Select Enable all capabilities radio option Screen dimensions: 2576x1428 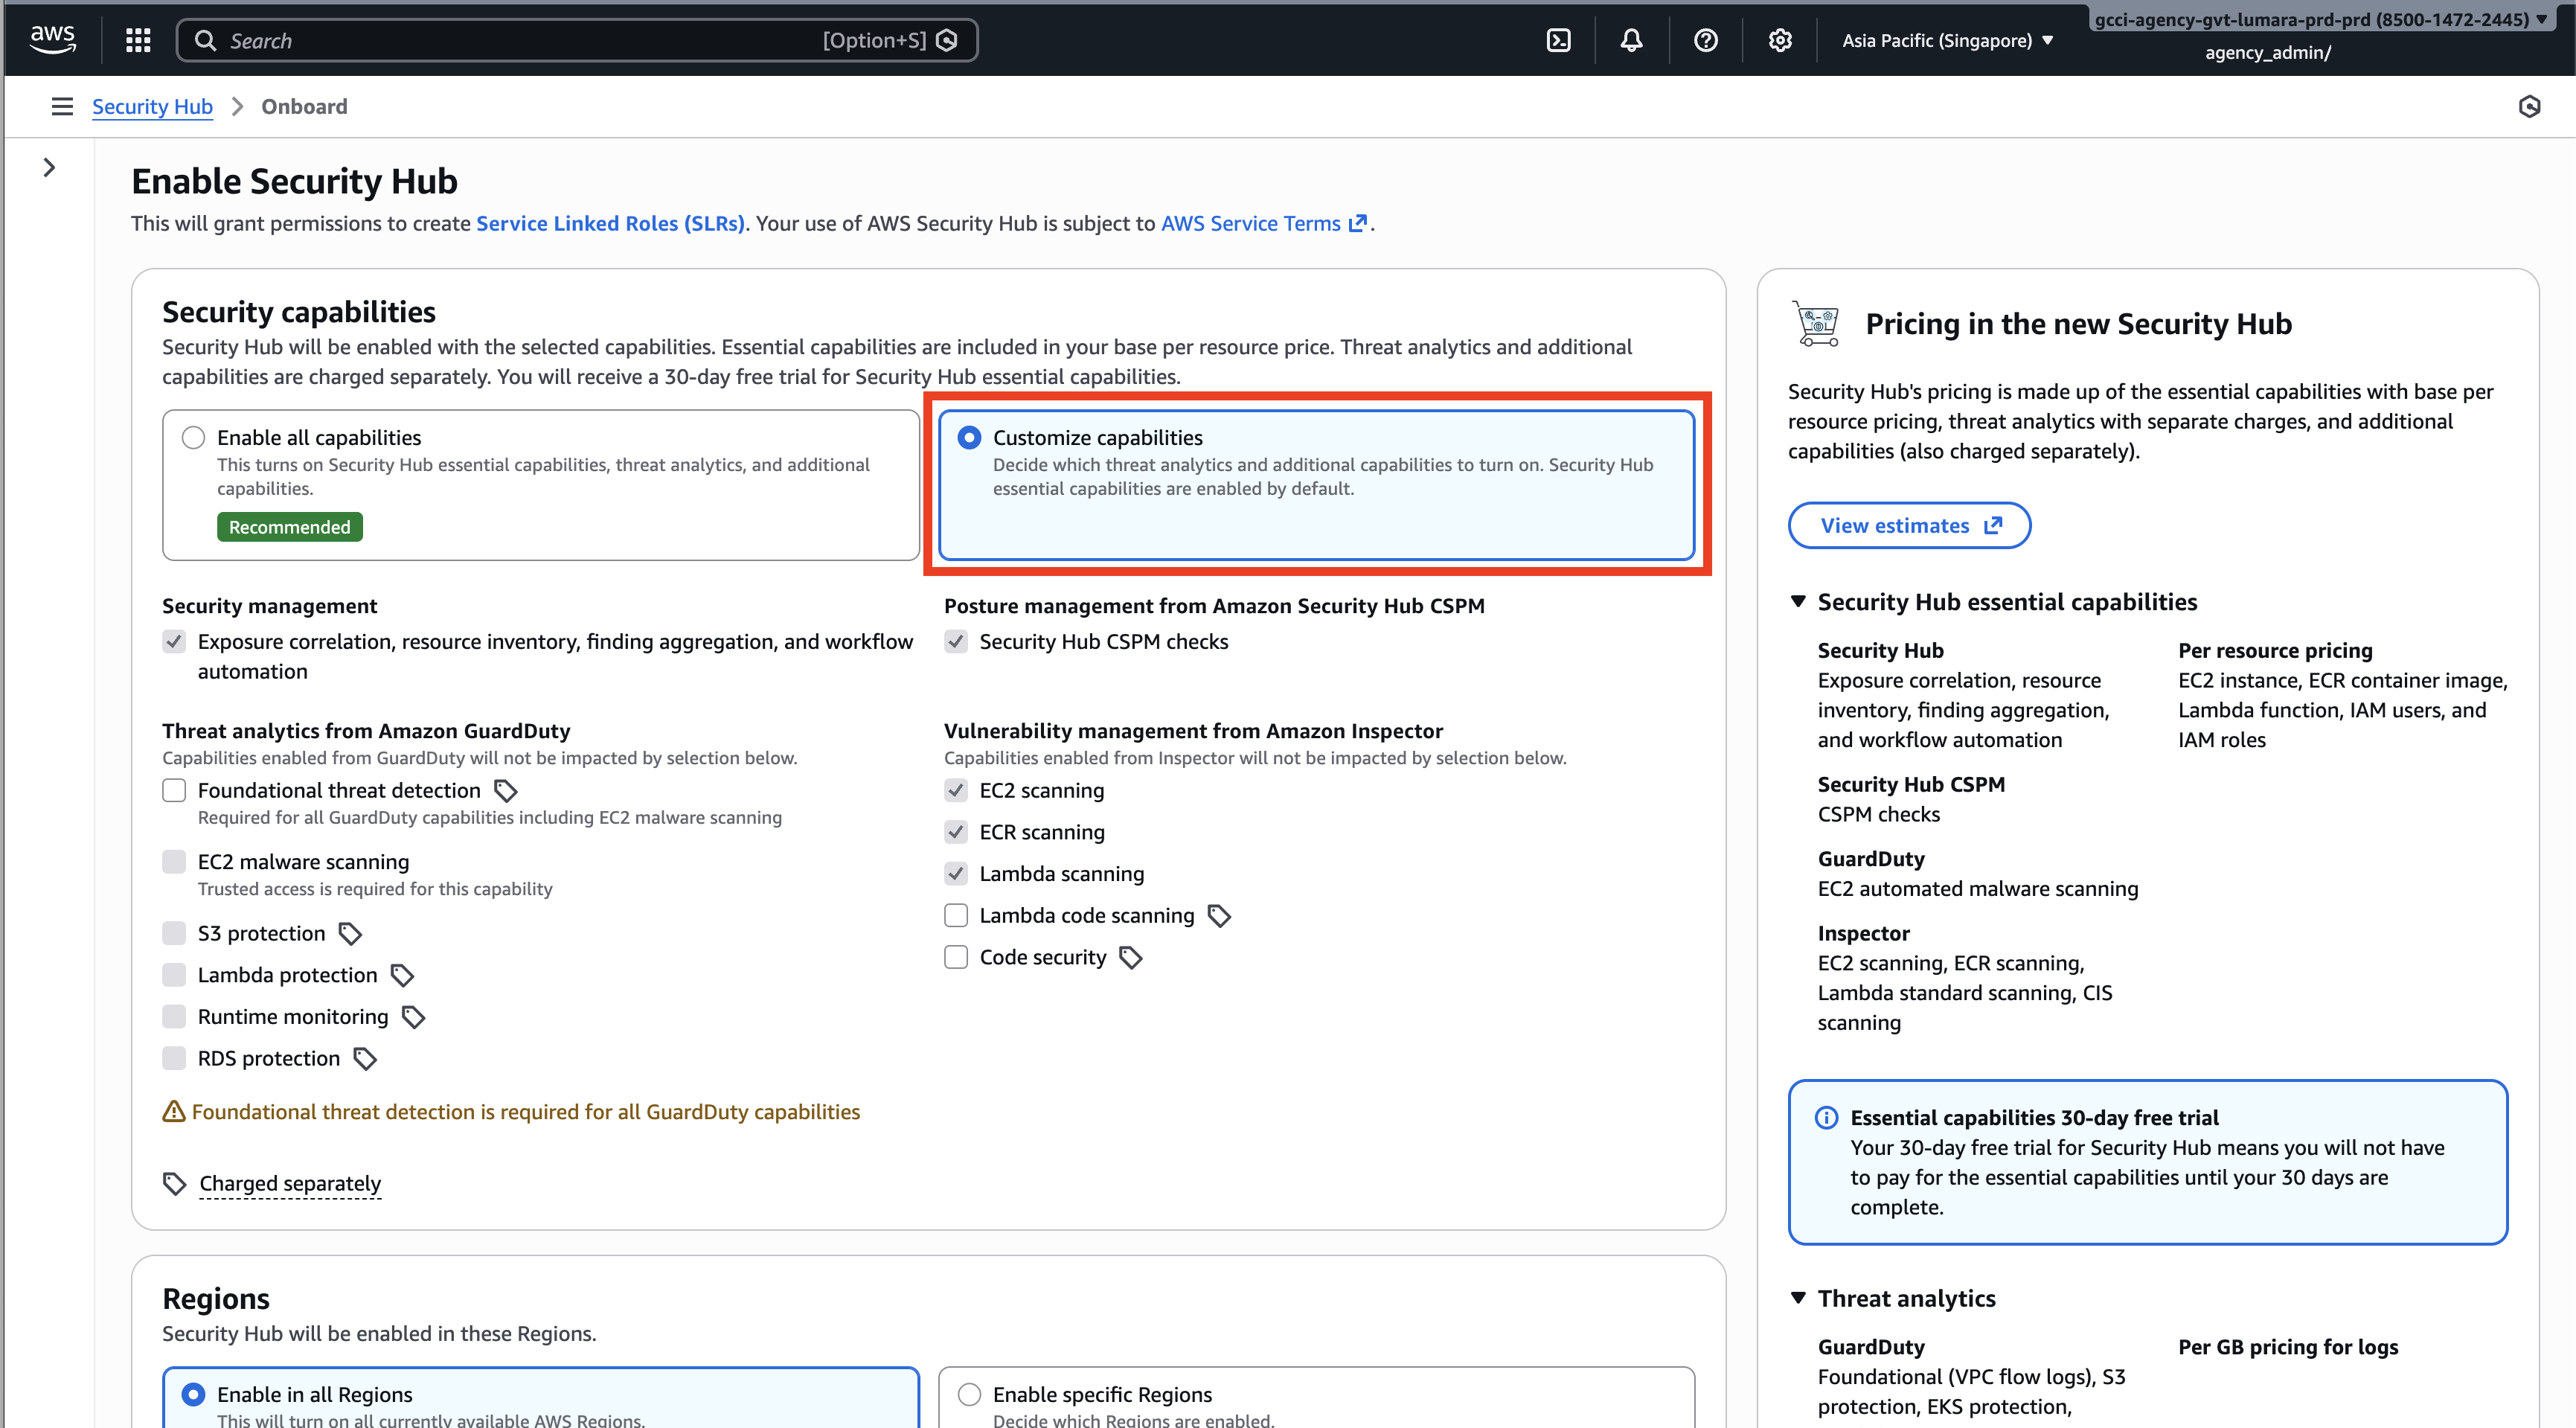(193, 438)
